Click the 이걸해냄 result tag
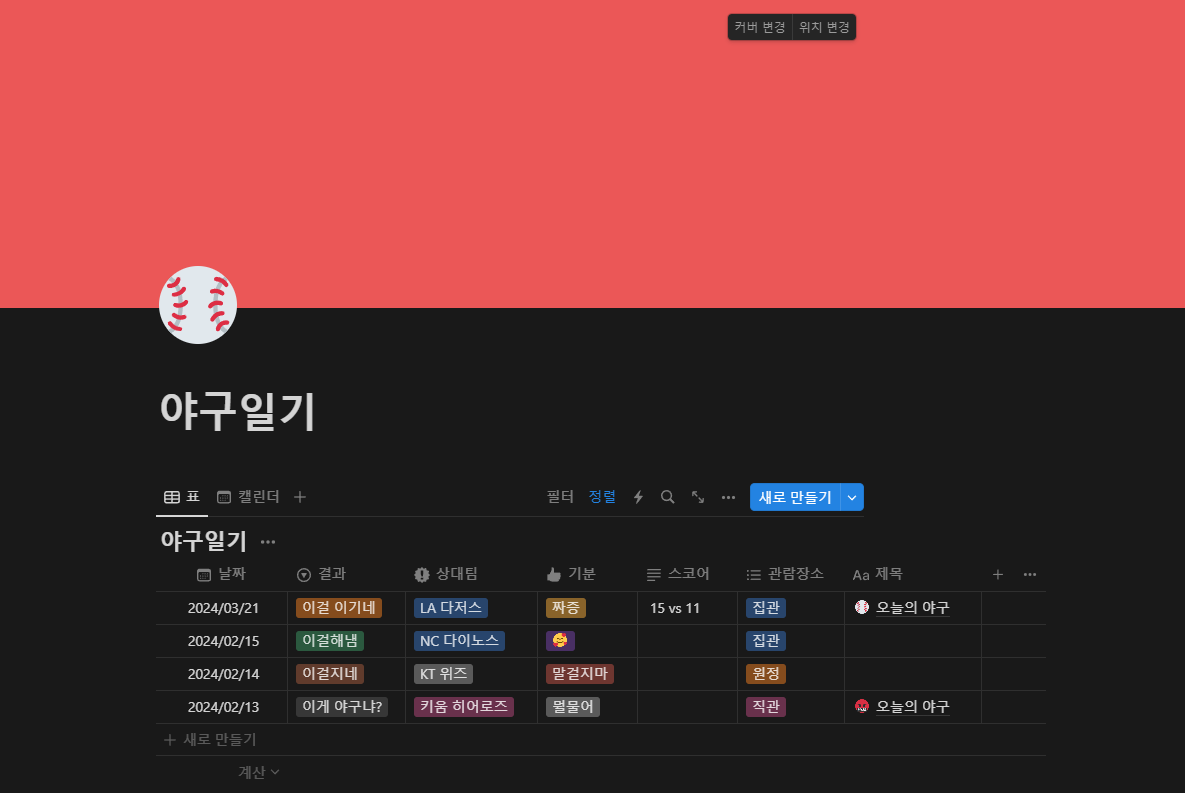1185x793 pixels. click(330, 640)
